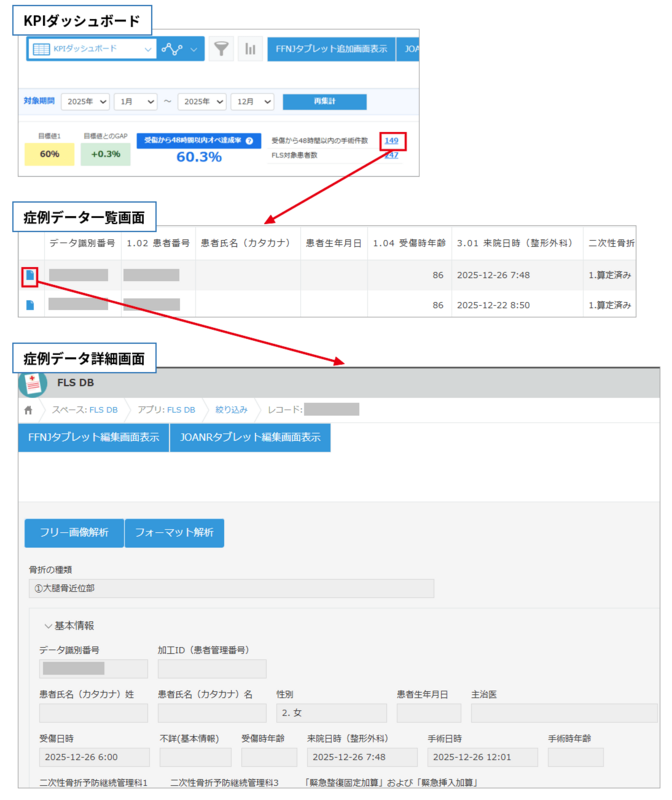Click FFNJタブレット追加画面表示 button
Screen dimensions: 672x800
click(331, 49)
